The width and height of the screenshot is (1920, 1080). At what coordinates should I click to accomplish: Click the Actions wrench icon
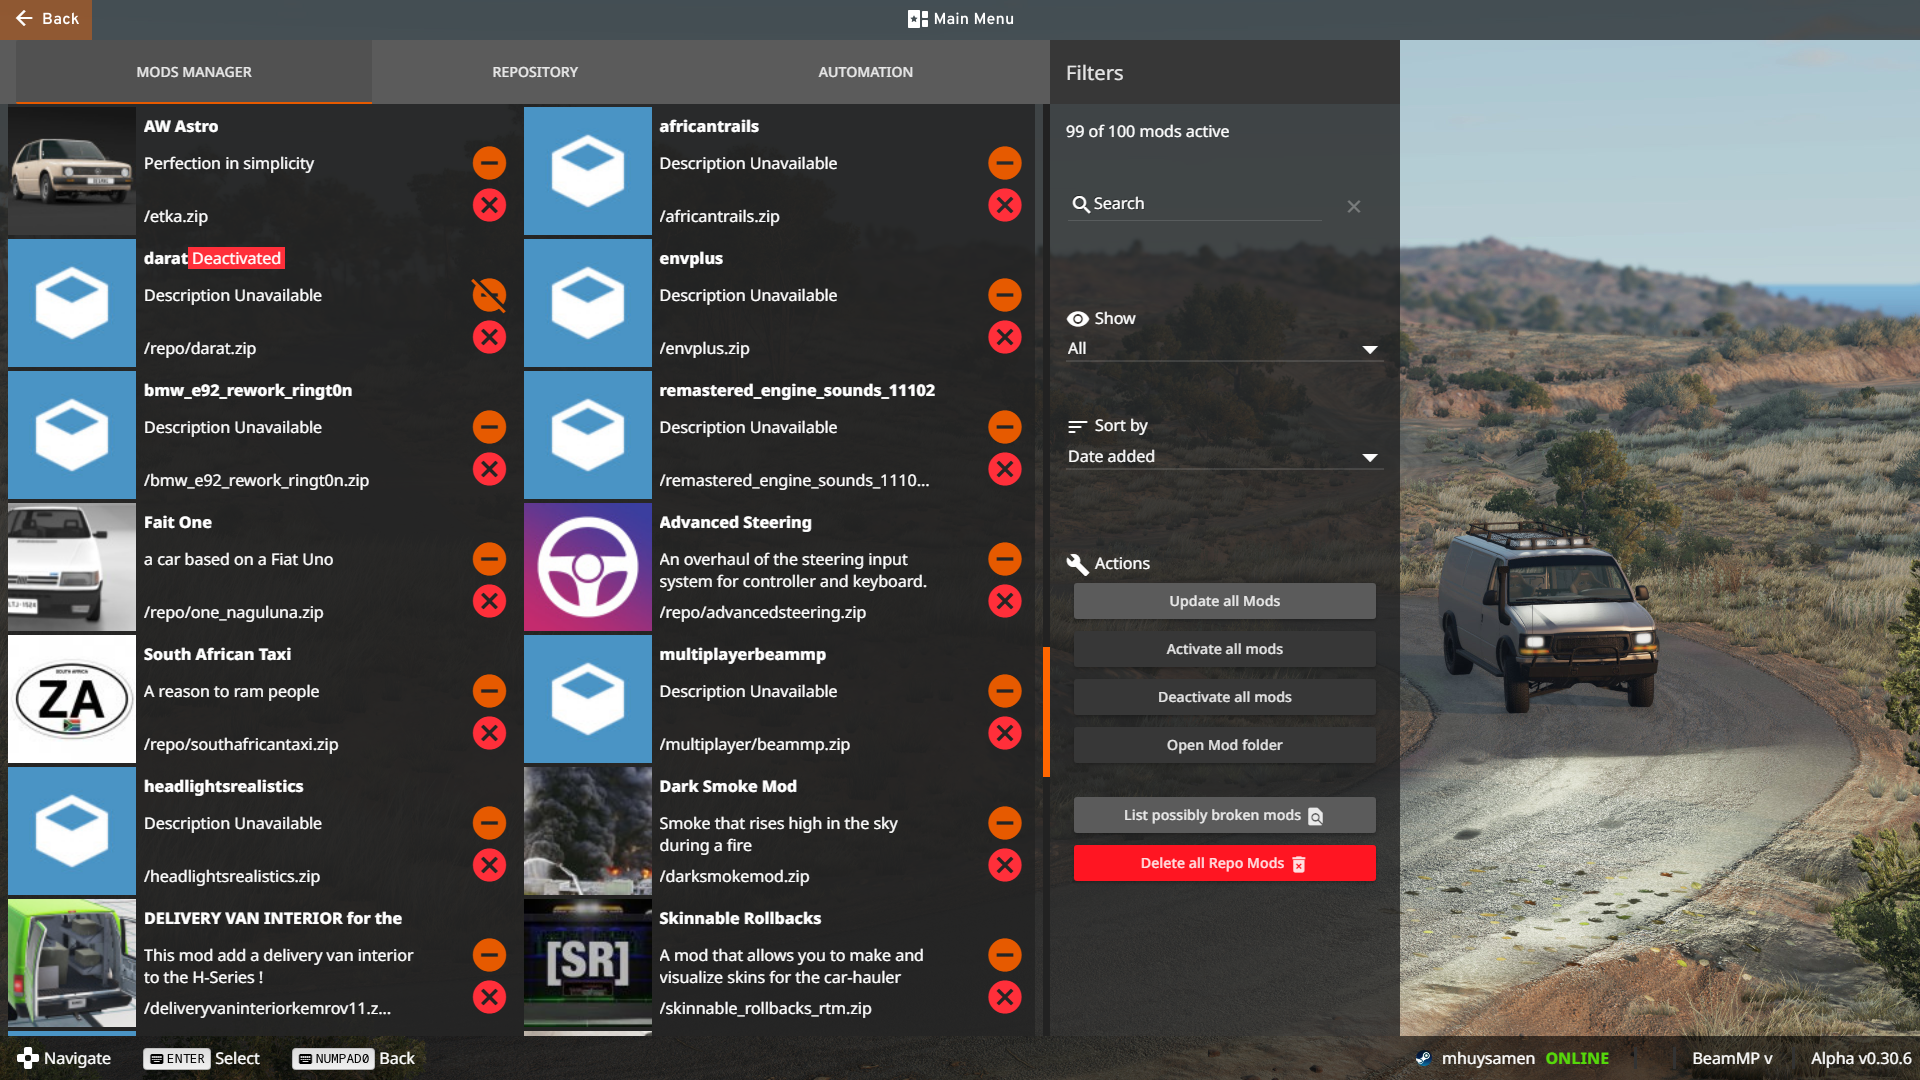click(1077, 564)
